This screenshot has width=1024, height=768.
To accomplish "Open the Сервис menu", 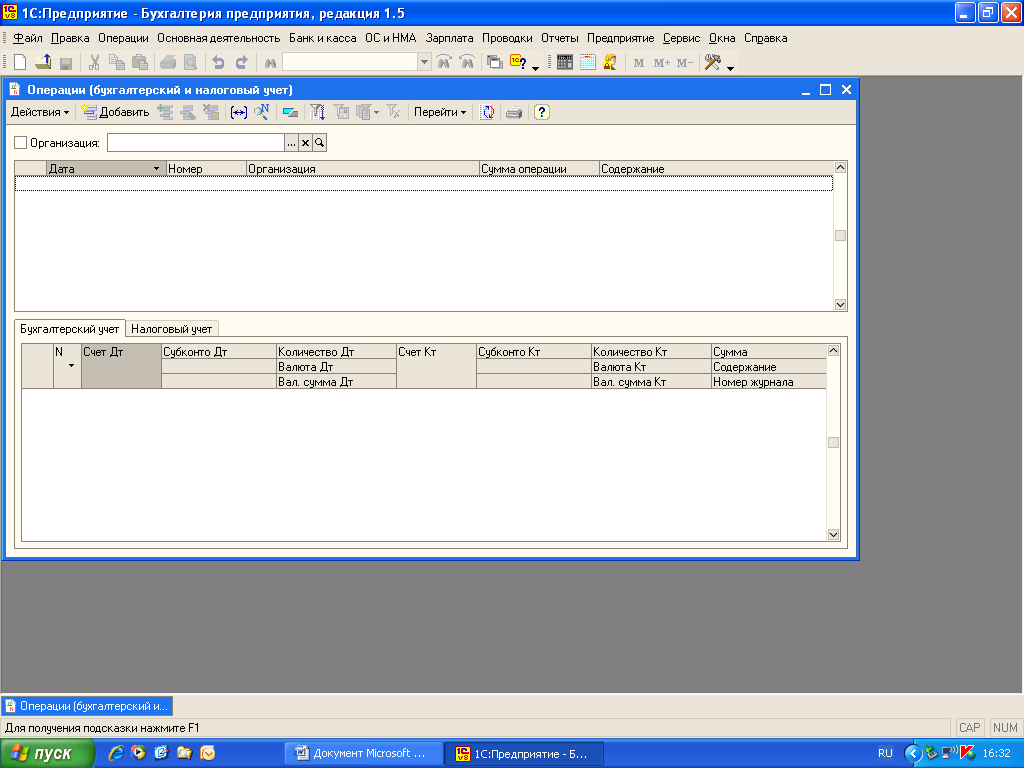I will click(x=681, y=39).
